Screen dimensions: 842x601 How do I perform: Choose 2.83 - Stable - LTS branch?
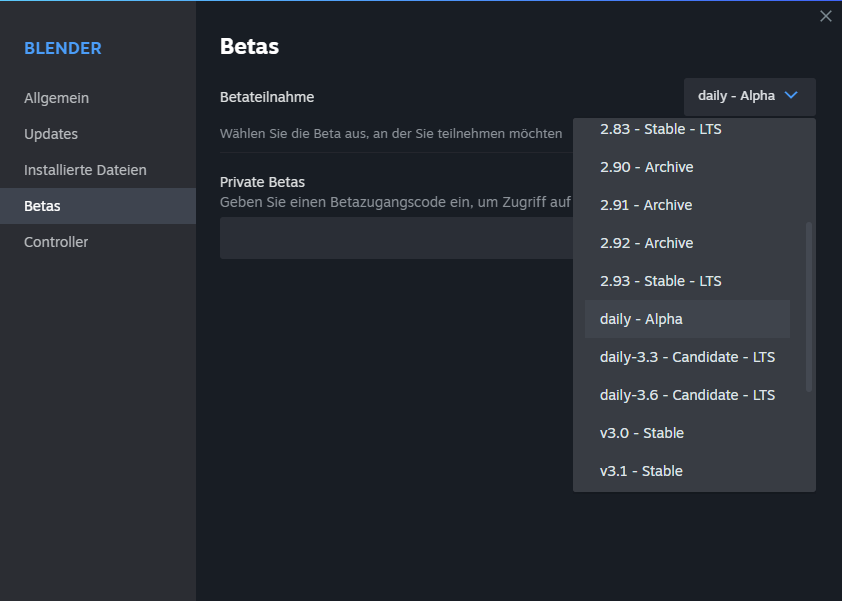(687, 129)
